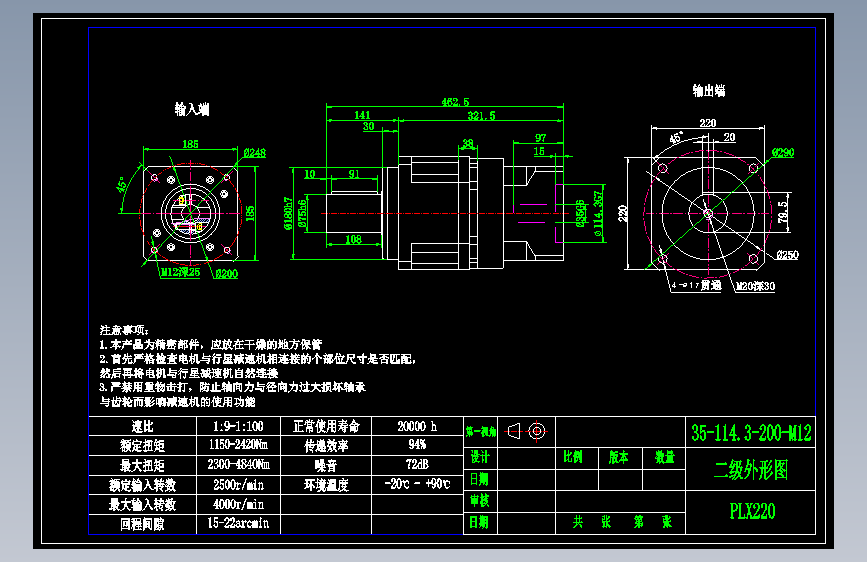Image resolution: width=867 pixels, height=562 pixels.
Task: Click the 额定输入转数 table cell
Action: (142, 485)
